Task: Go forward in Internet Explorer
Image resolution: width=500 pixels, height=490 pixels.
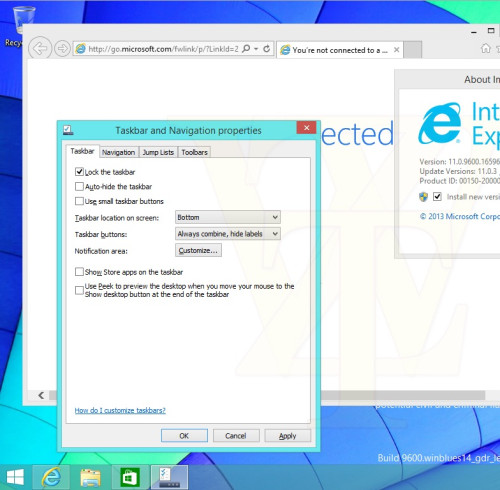Action: click(62, 49)
